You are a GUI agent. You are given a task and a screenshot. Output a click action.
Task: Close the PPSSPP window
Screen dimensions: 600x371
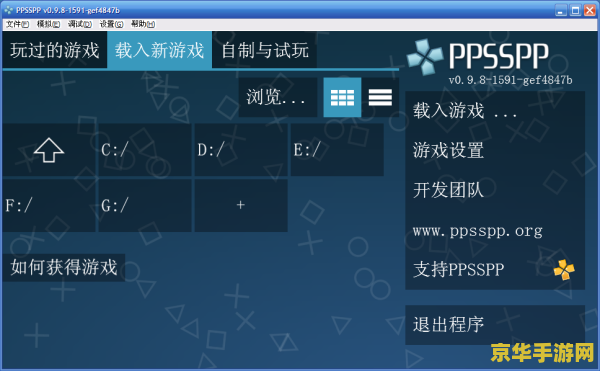coord(589,10)
